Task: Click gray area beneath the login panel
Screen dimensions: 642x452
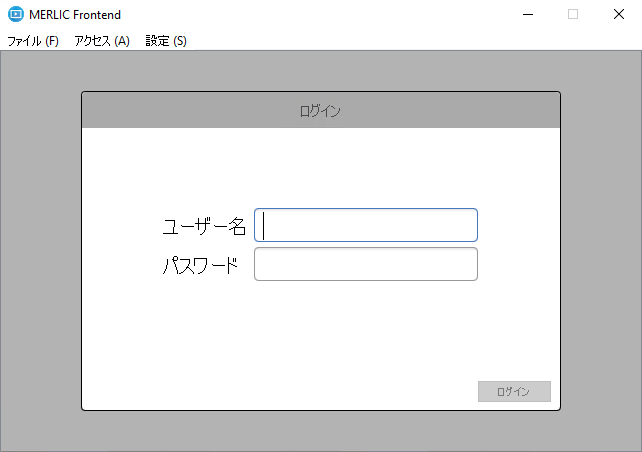Action: point(320,430)
